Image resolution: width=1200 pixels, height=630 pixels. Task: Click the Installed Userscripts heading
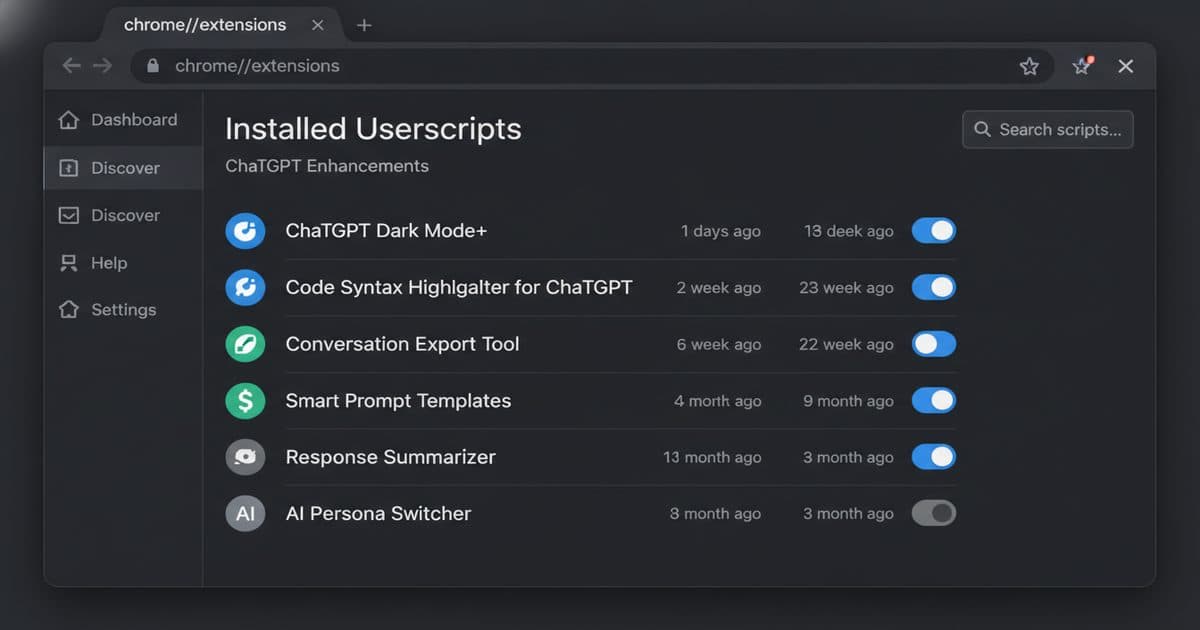point(373,129)
